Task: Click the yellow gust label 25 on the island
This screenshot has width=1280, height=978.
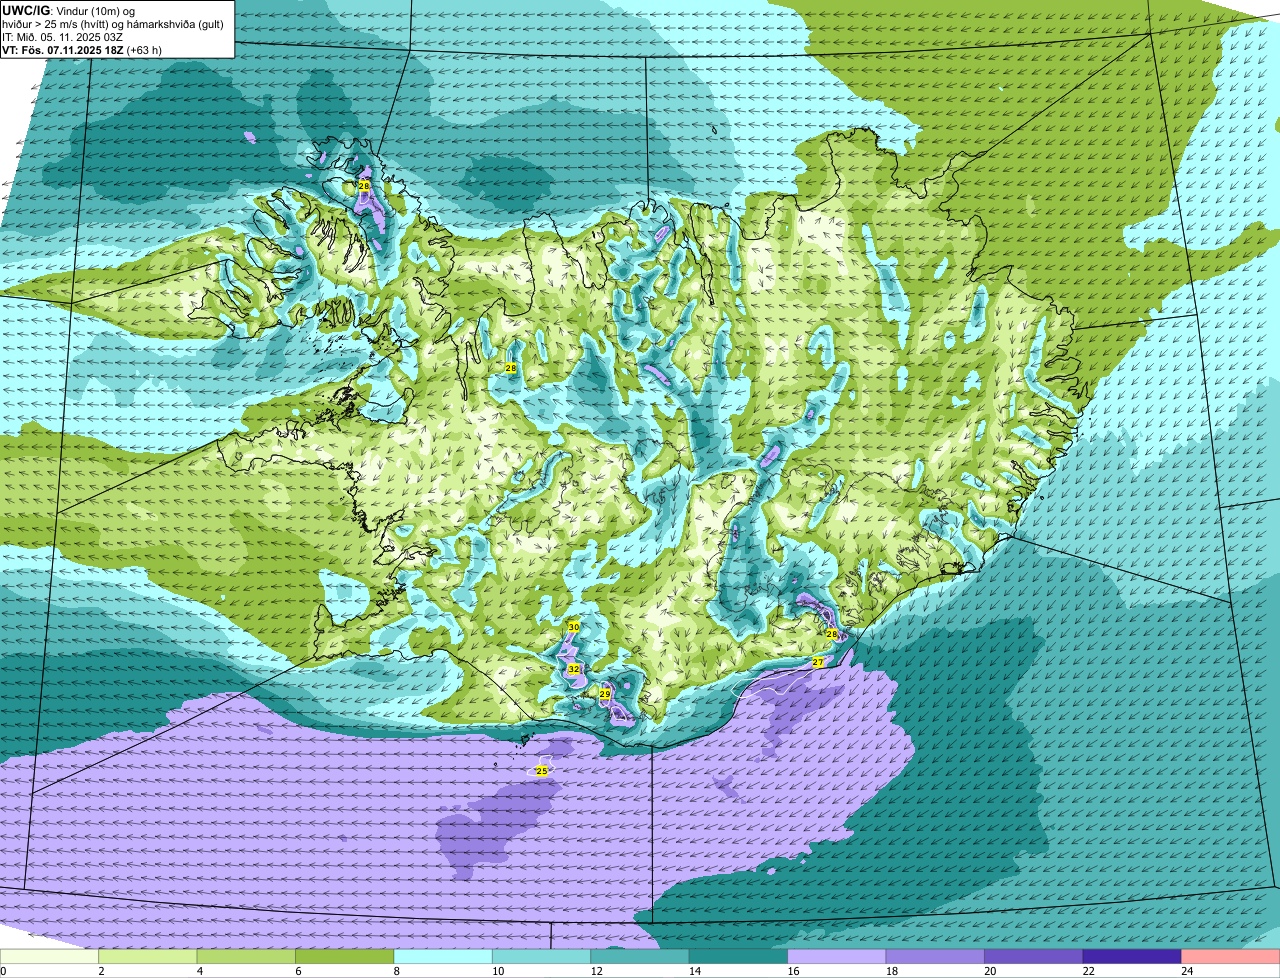Action: point(541,771)
